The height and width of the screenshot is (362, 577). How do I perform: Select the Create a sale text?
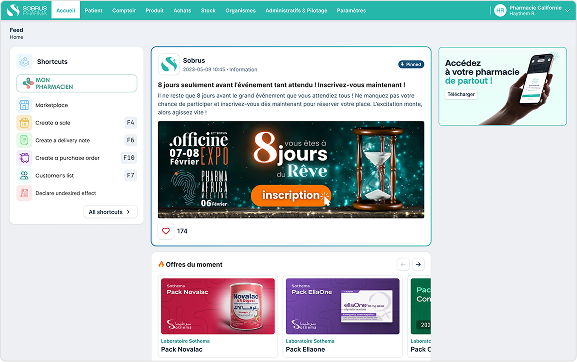[53, 123]
